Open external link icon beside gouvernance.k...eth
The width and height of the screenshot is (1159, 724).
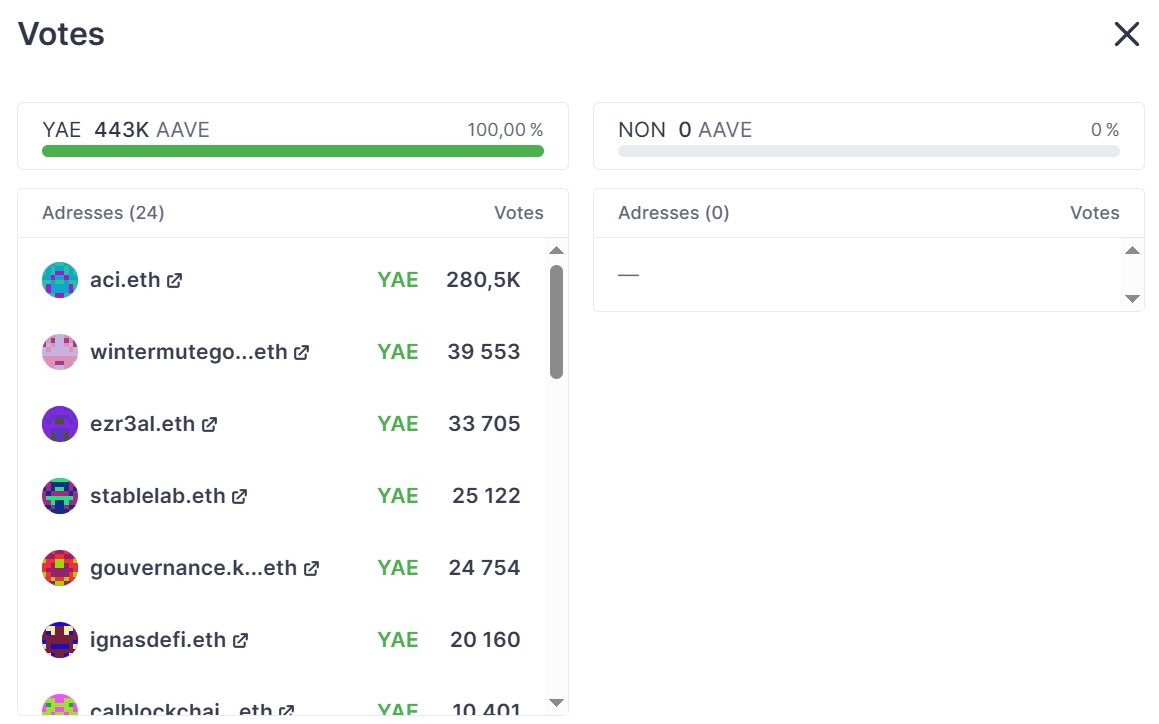311,569
